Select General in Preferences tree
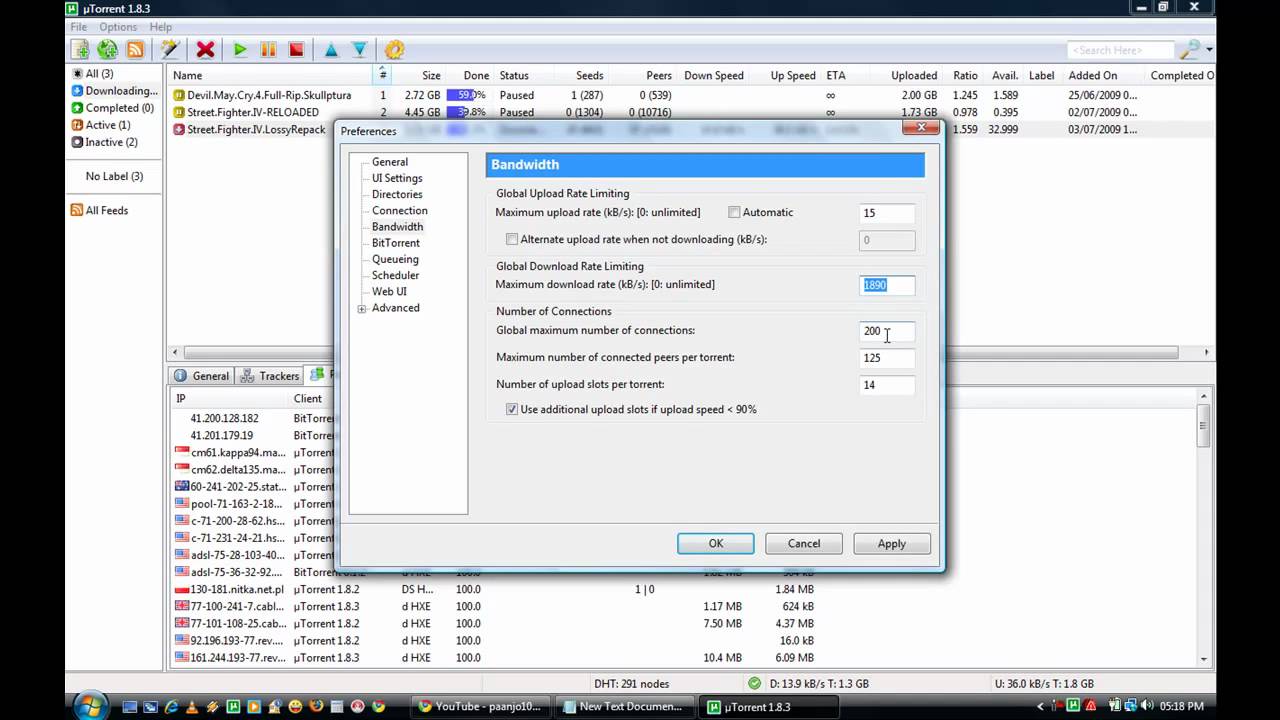Viewport: 1280px width, 720px height. pyautogui.click(x=390, y=162)
